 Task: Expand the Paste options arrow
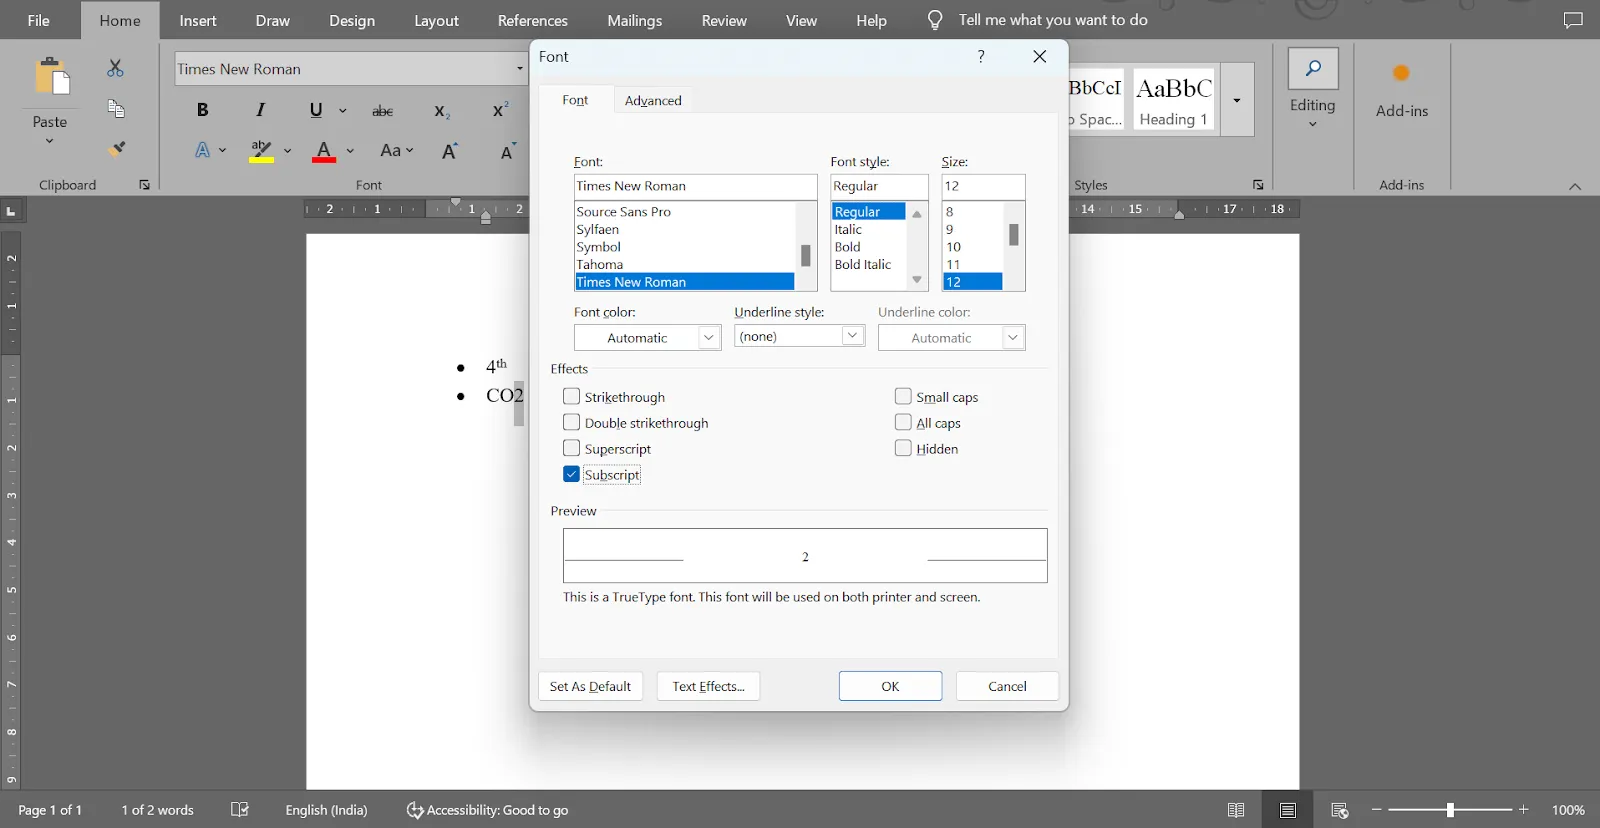49,141
